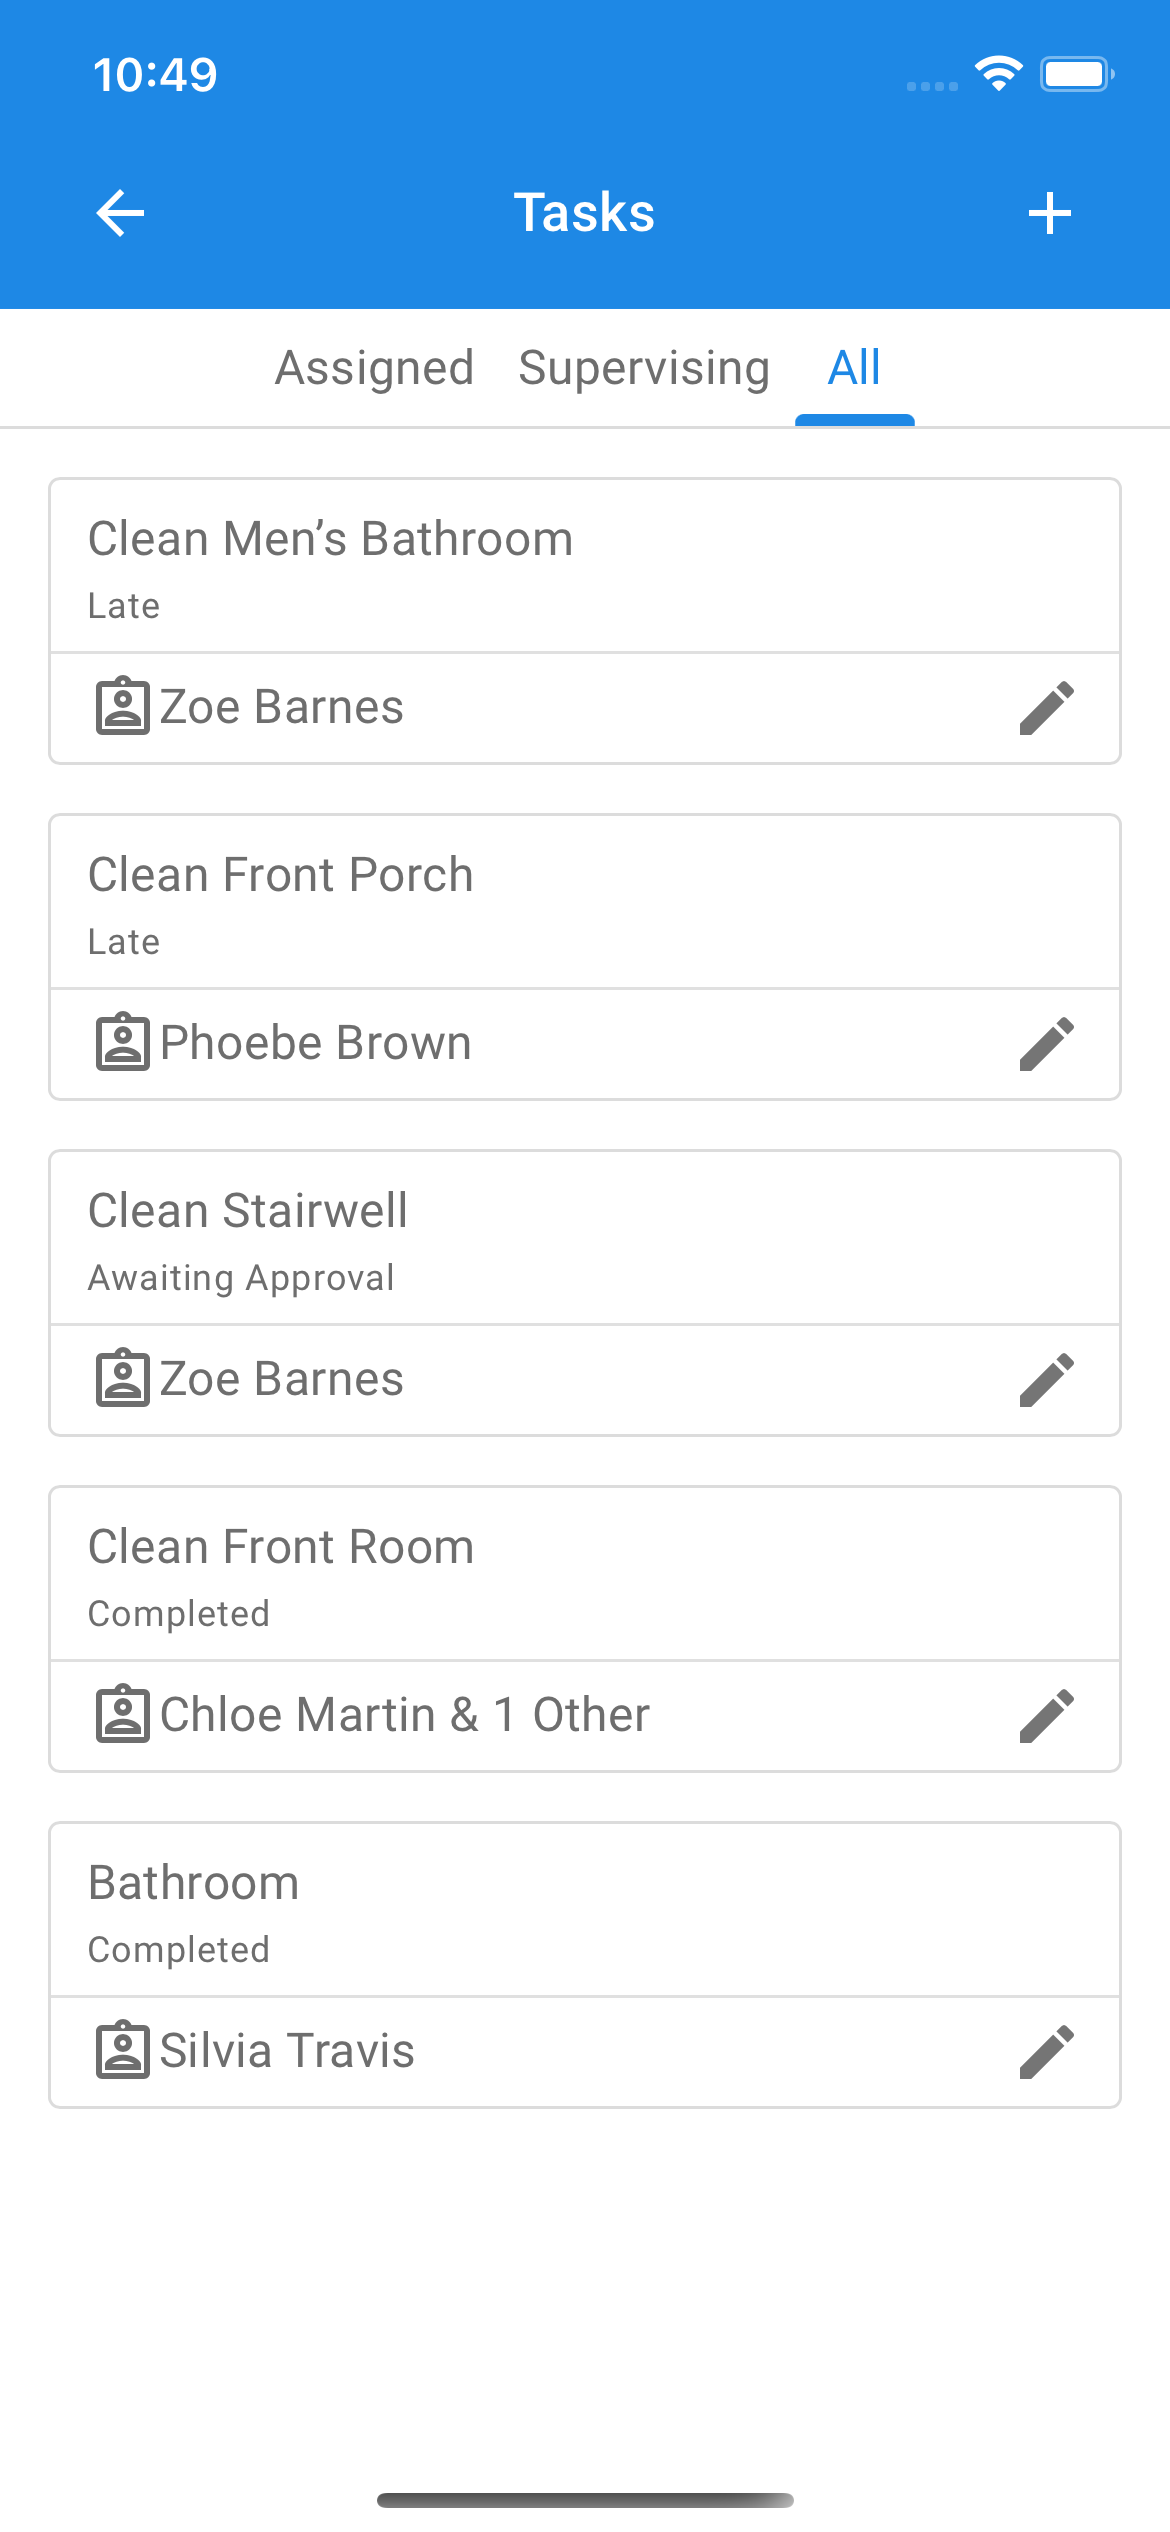Open the Clean Front Porch task card
Screen dimensions: 1170x2532
(x=280, y=876)
